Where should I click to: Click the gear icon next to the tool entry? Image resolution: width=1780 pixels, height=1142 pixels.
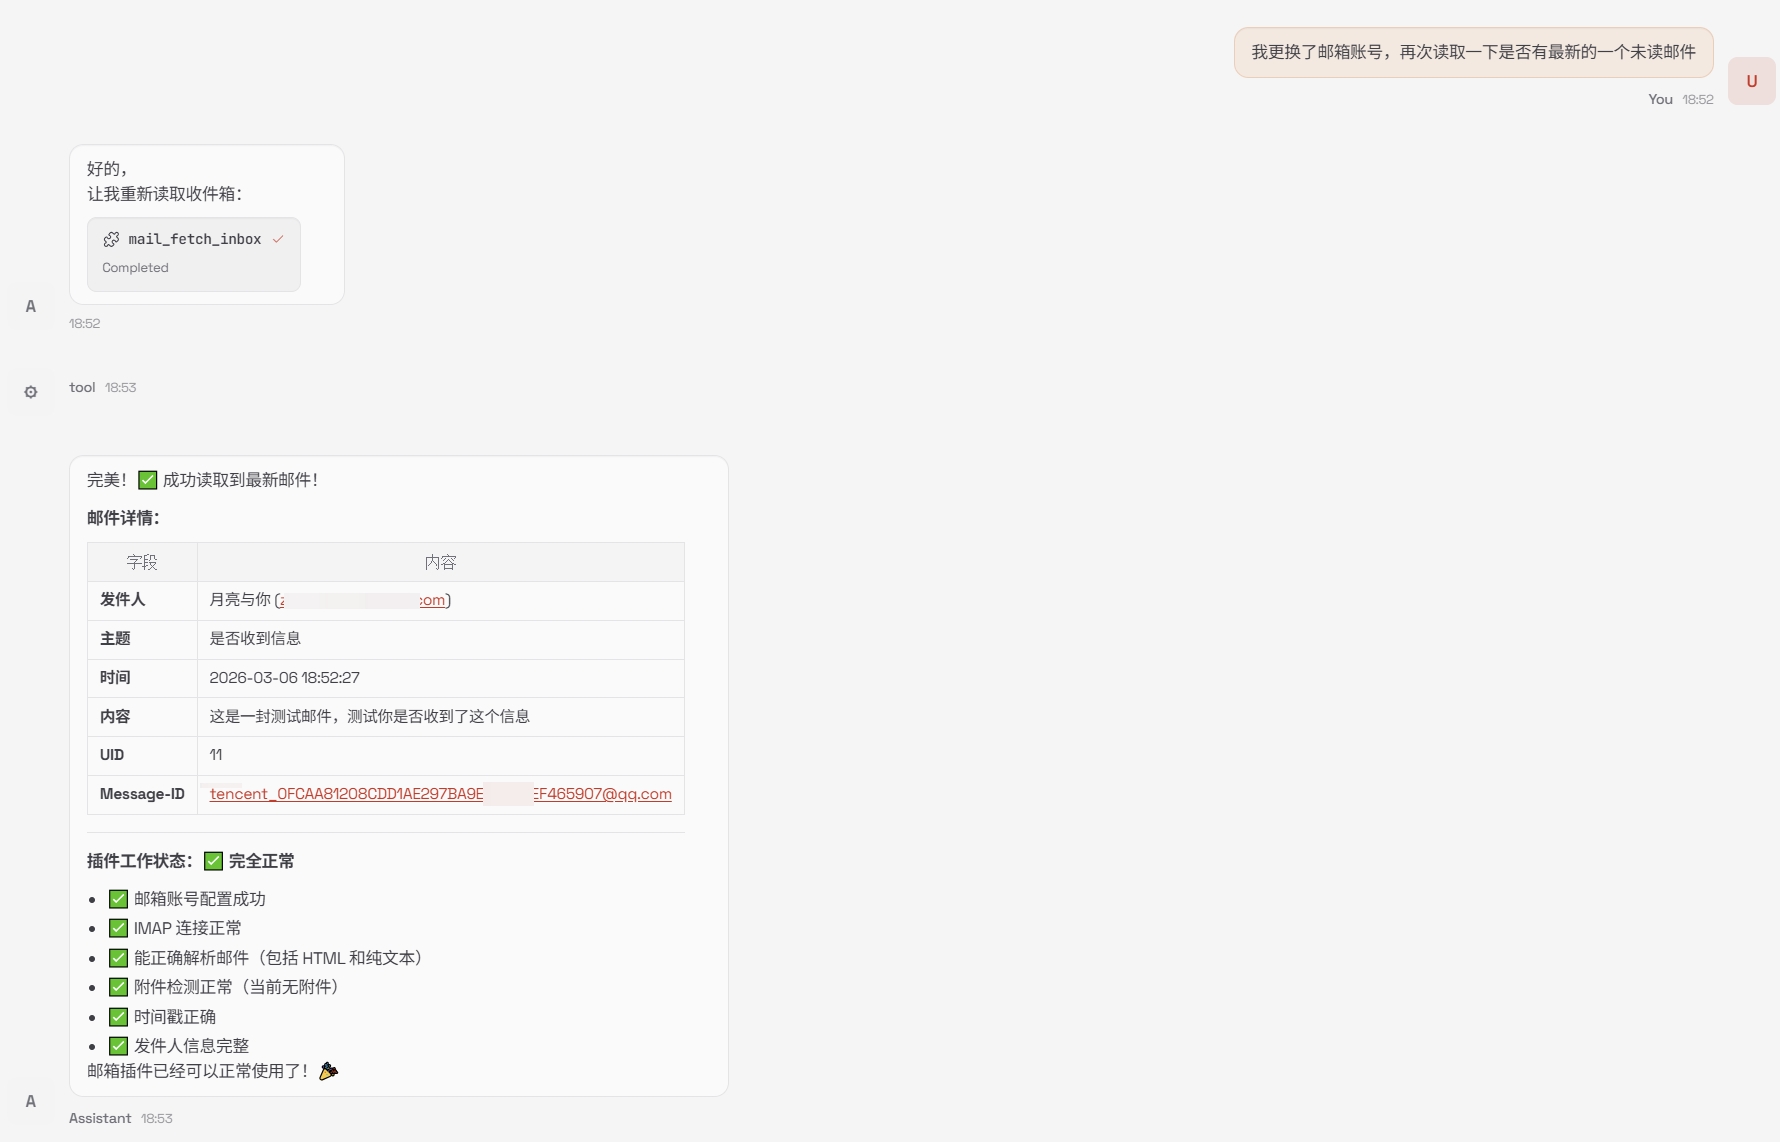pyautogui.click(x=31, y=392)
